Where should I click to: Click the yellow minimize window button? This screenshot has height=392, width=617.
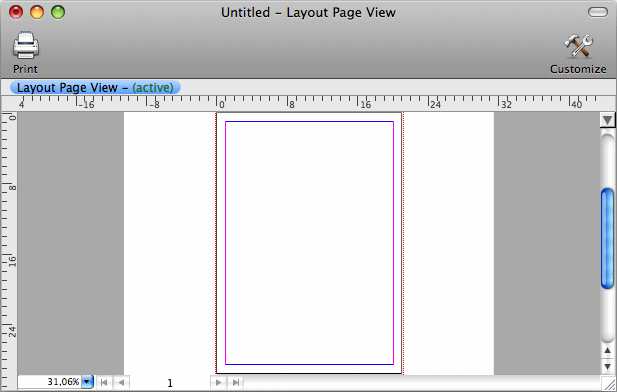[37, 12]
